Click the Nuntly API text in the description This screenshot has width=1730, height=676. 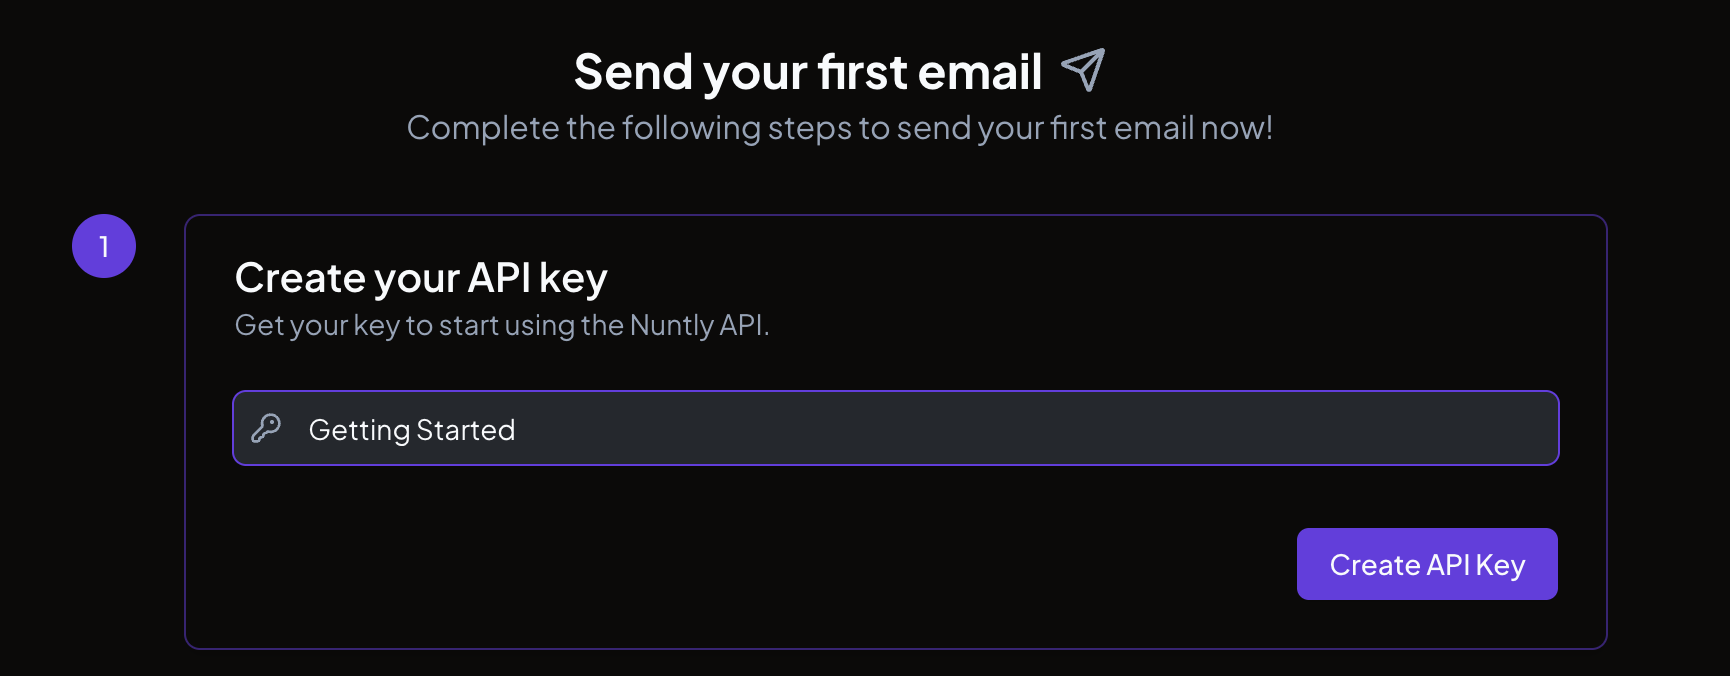696,324
